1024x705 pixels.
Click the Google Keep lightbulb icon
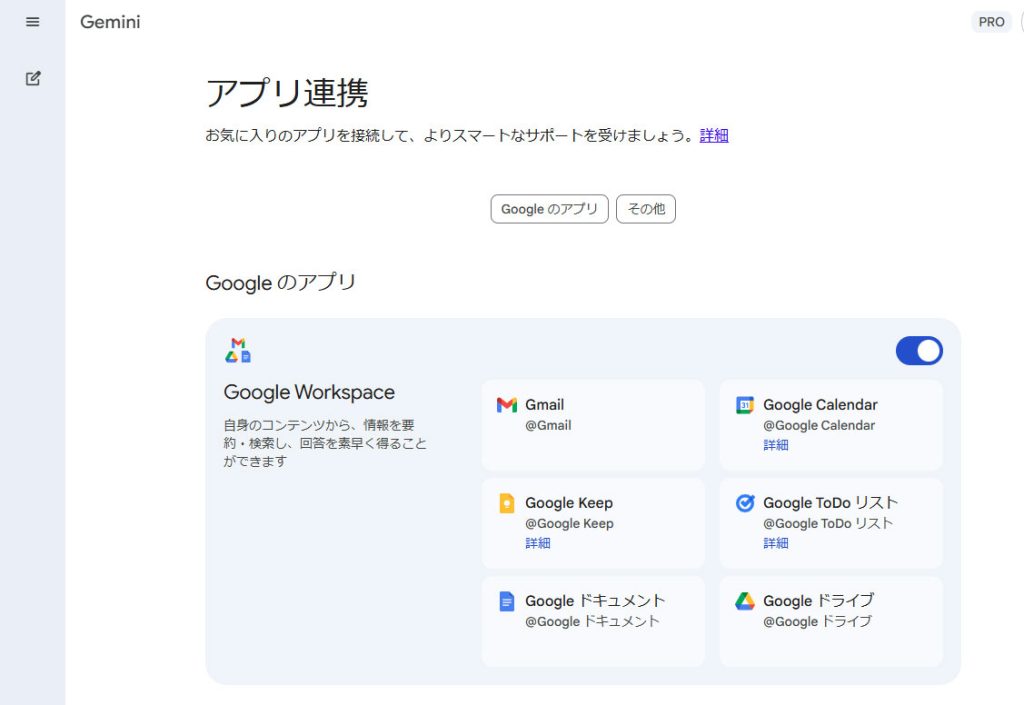(x=507, y=503)
